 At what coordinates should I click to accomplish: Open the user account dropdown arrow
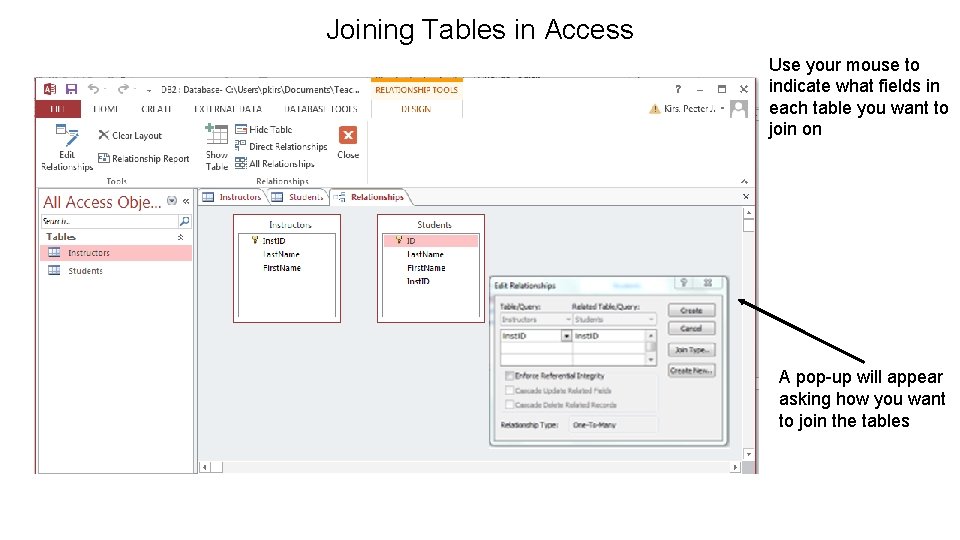click(722, 108)
